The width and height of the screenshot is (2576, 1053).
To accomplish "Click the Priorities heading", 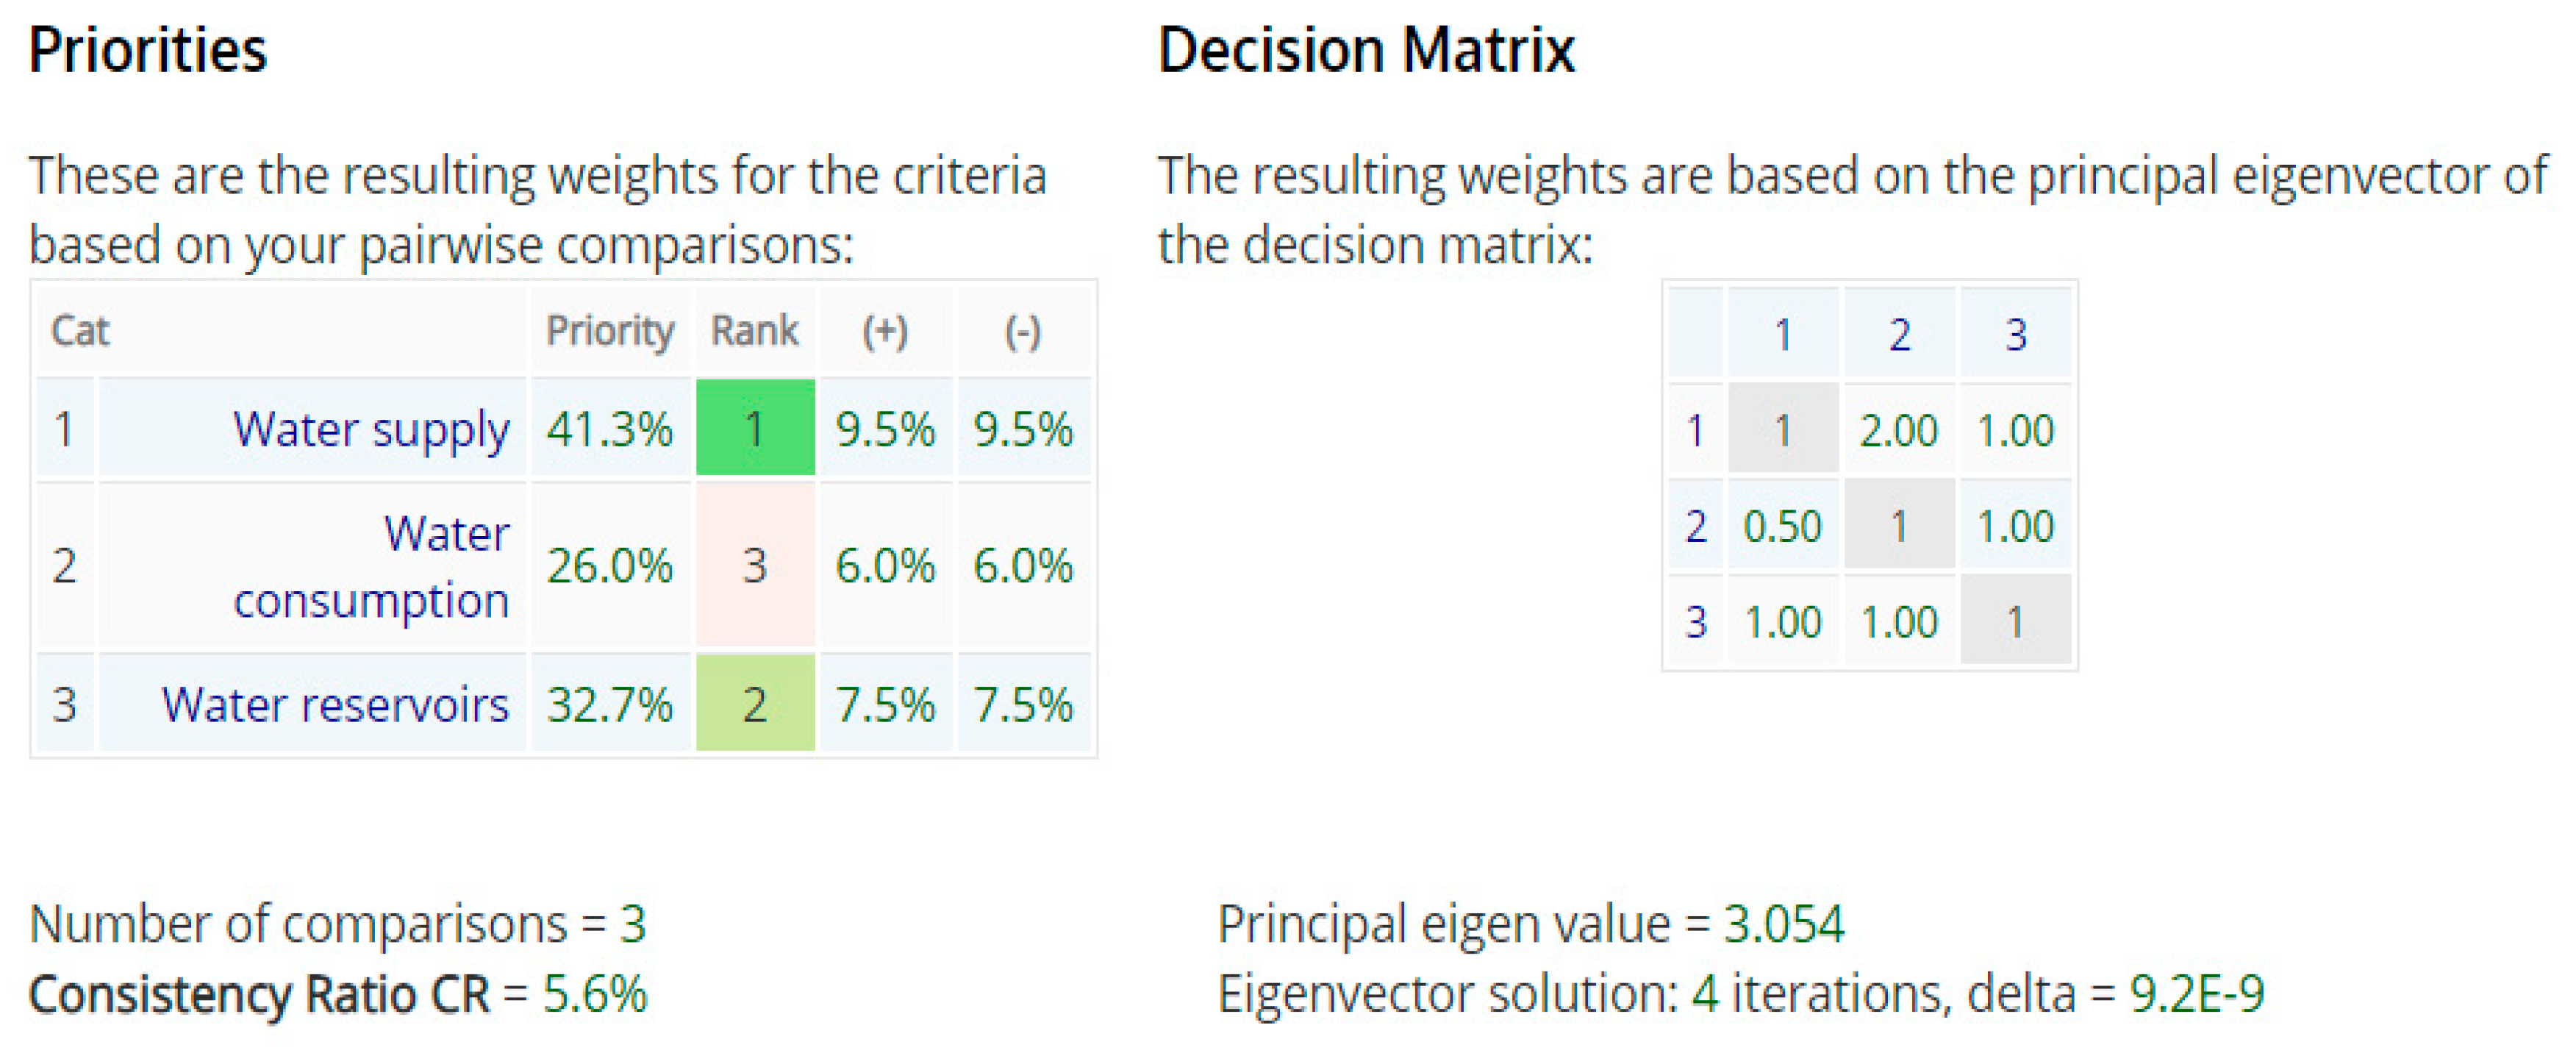I will [148, 50].
